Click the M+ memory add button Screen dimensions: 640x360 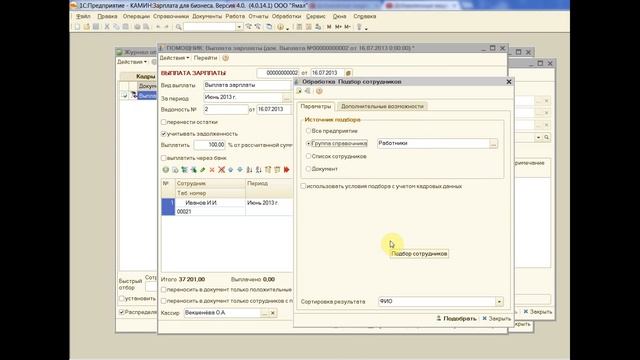coord(338,27)
